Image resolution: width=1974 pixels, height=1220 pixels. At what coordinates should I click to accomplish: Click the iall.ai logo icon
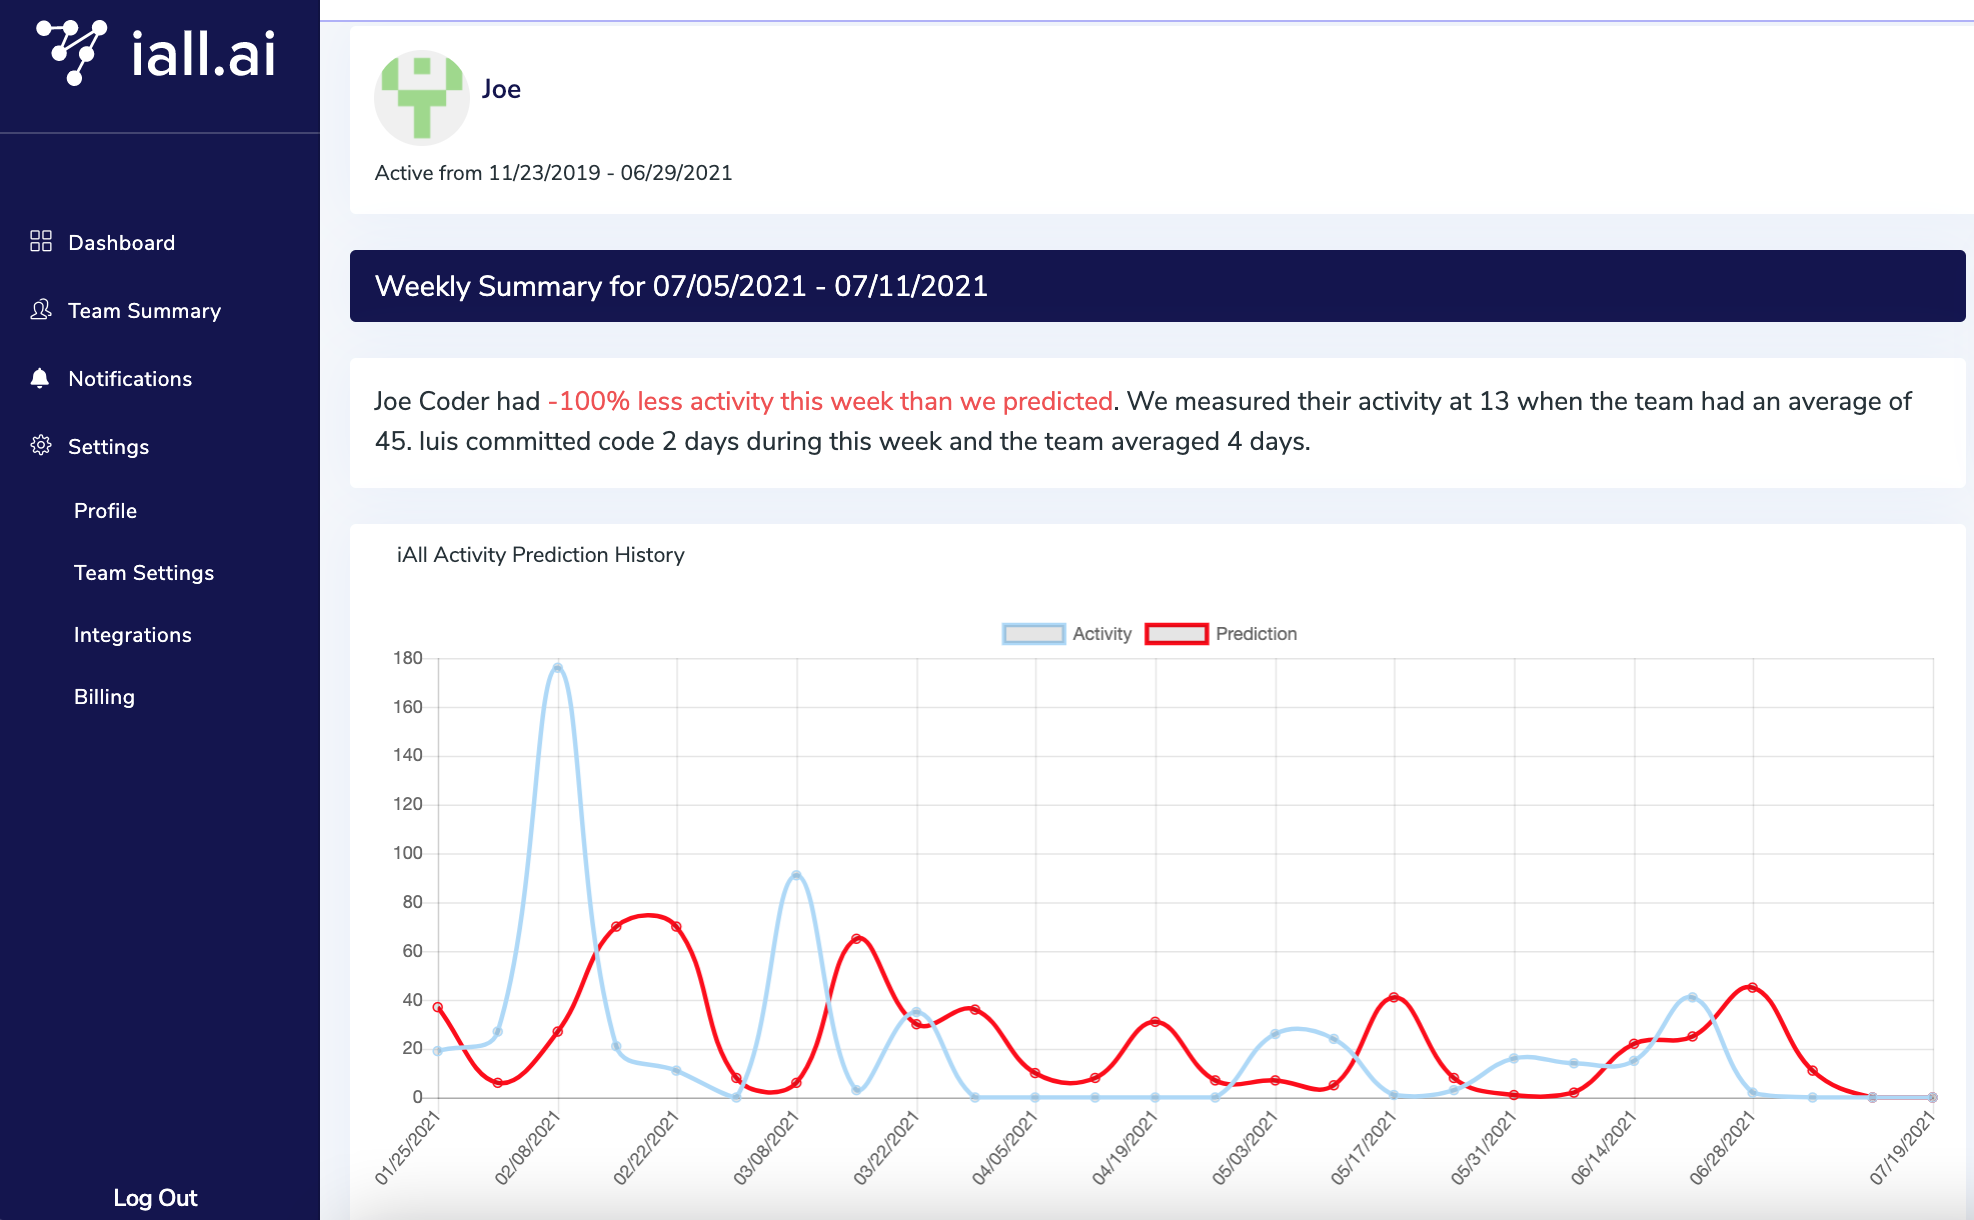72,52
